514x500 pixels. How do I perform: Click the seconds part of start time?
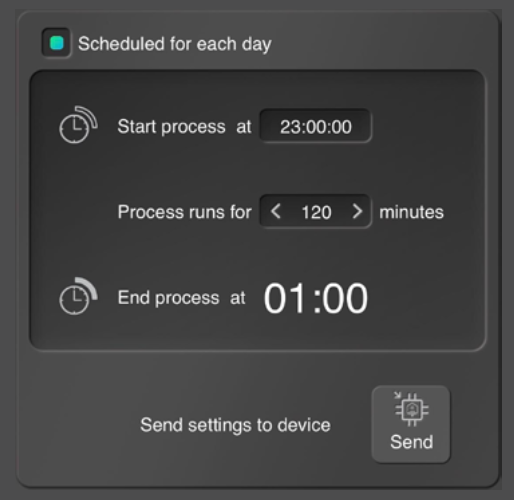tap(342, 127)
